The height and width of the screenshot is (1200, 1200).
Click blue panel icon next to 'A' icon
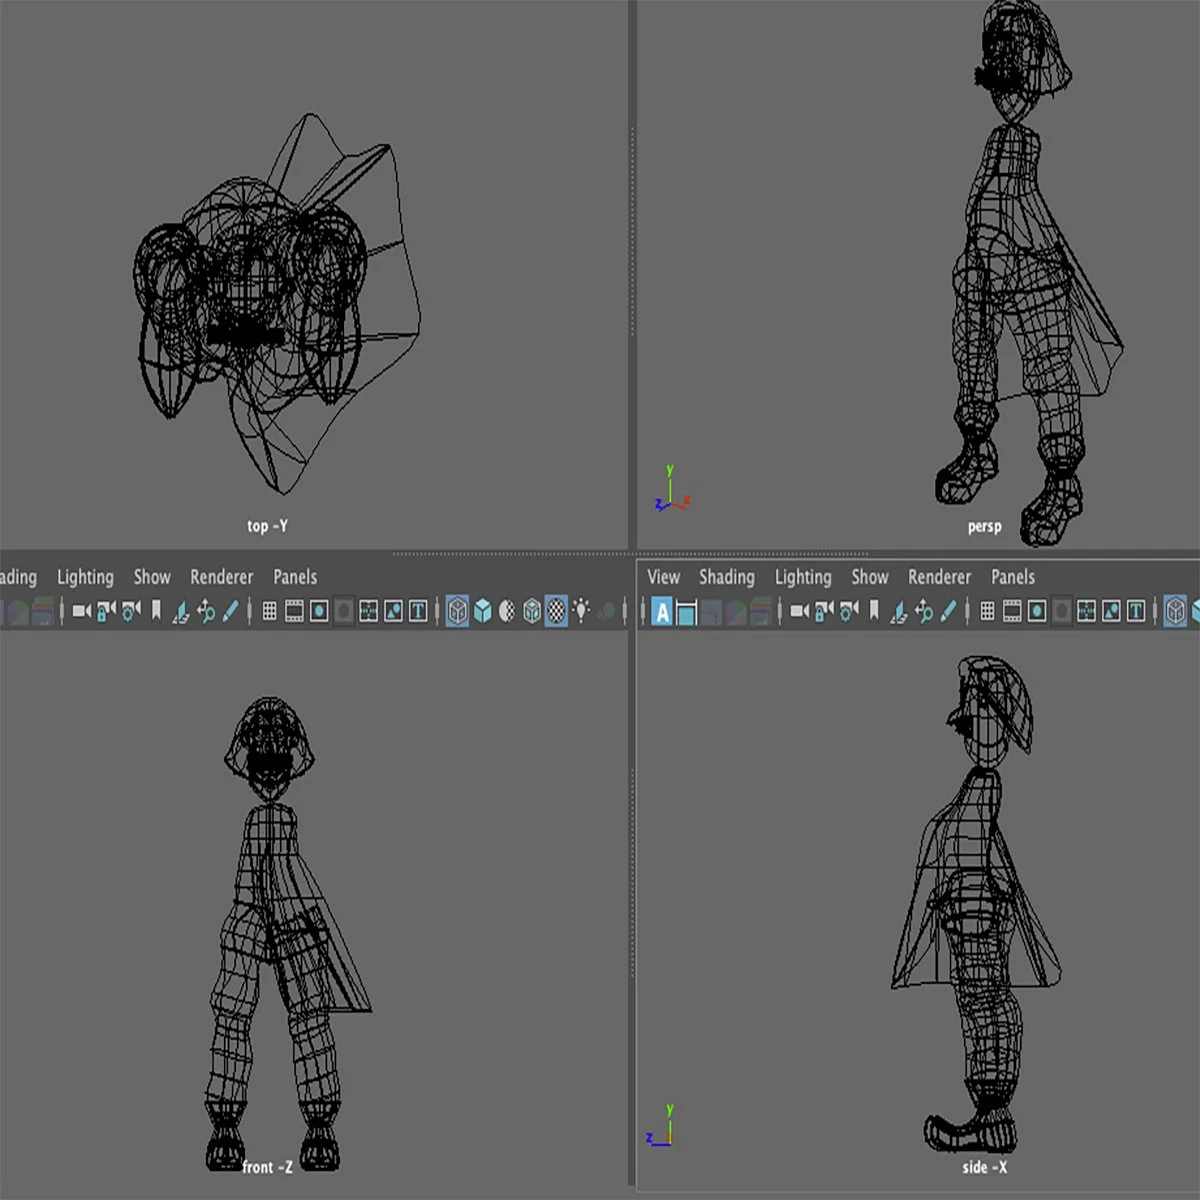click(x=686, y=612)
